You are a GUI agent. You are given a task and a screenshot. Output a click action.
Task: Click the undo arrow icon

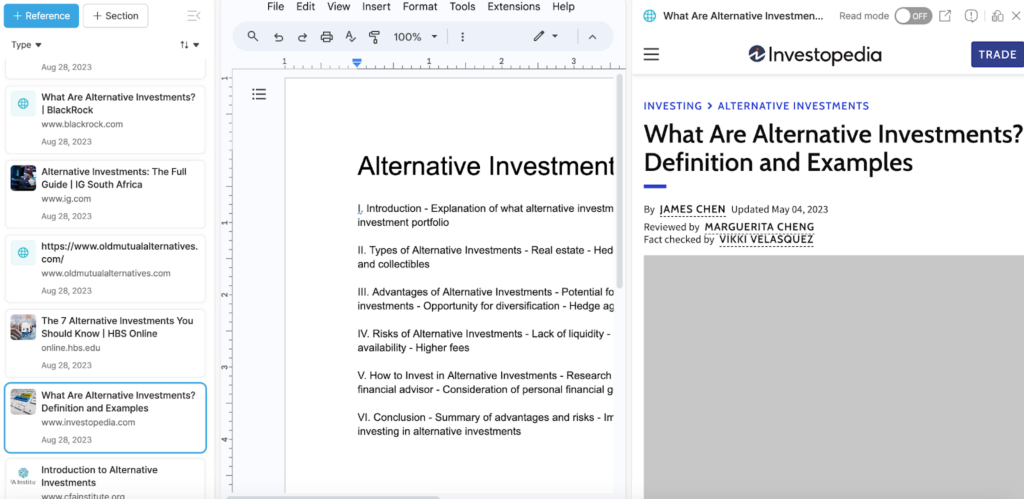coord(278,37)
